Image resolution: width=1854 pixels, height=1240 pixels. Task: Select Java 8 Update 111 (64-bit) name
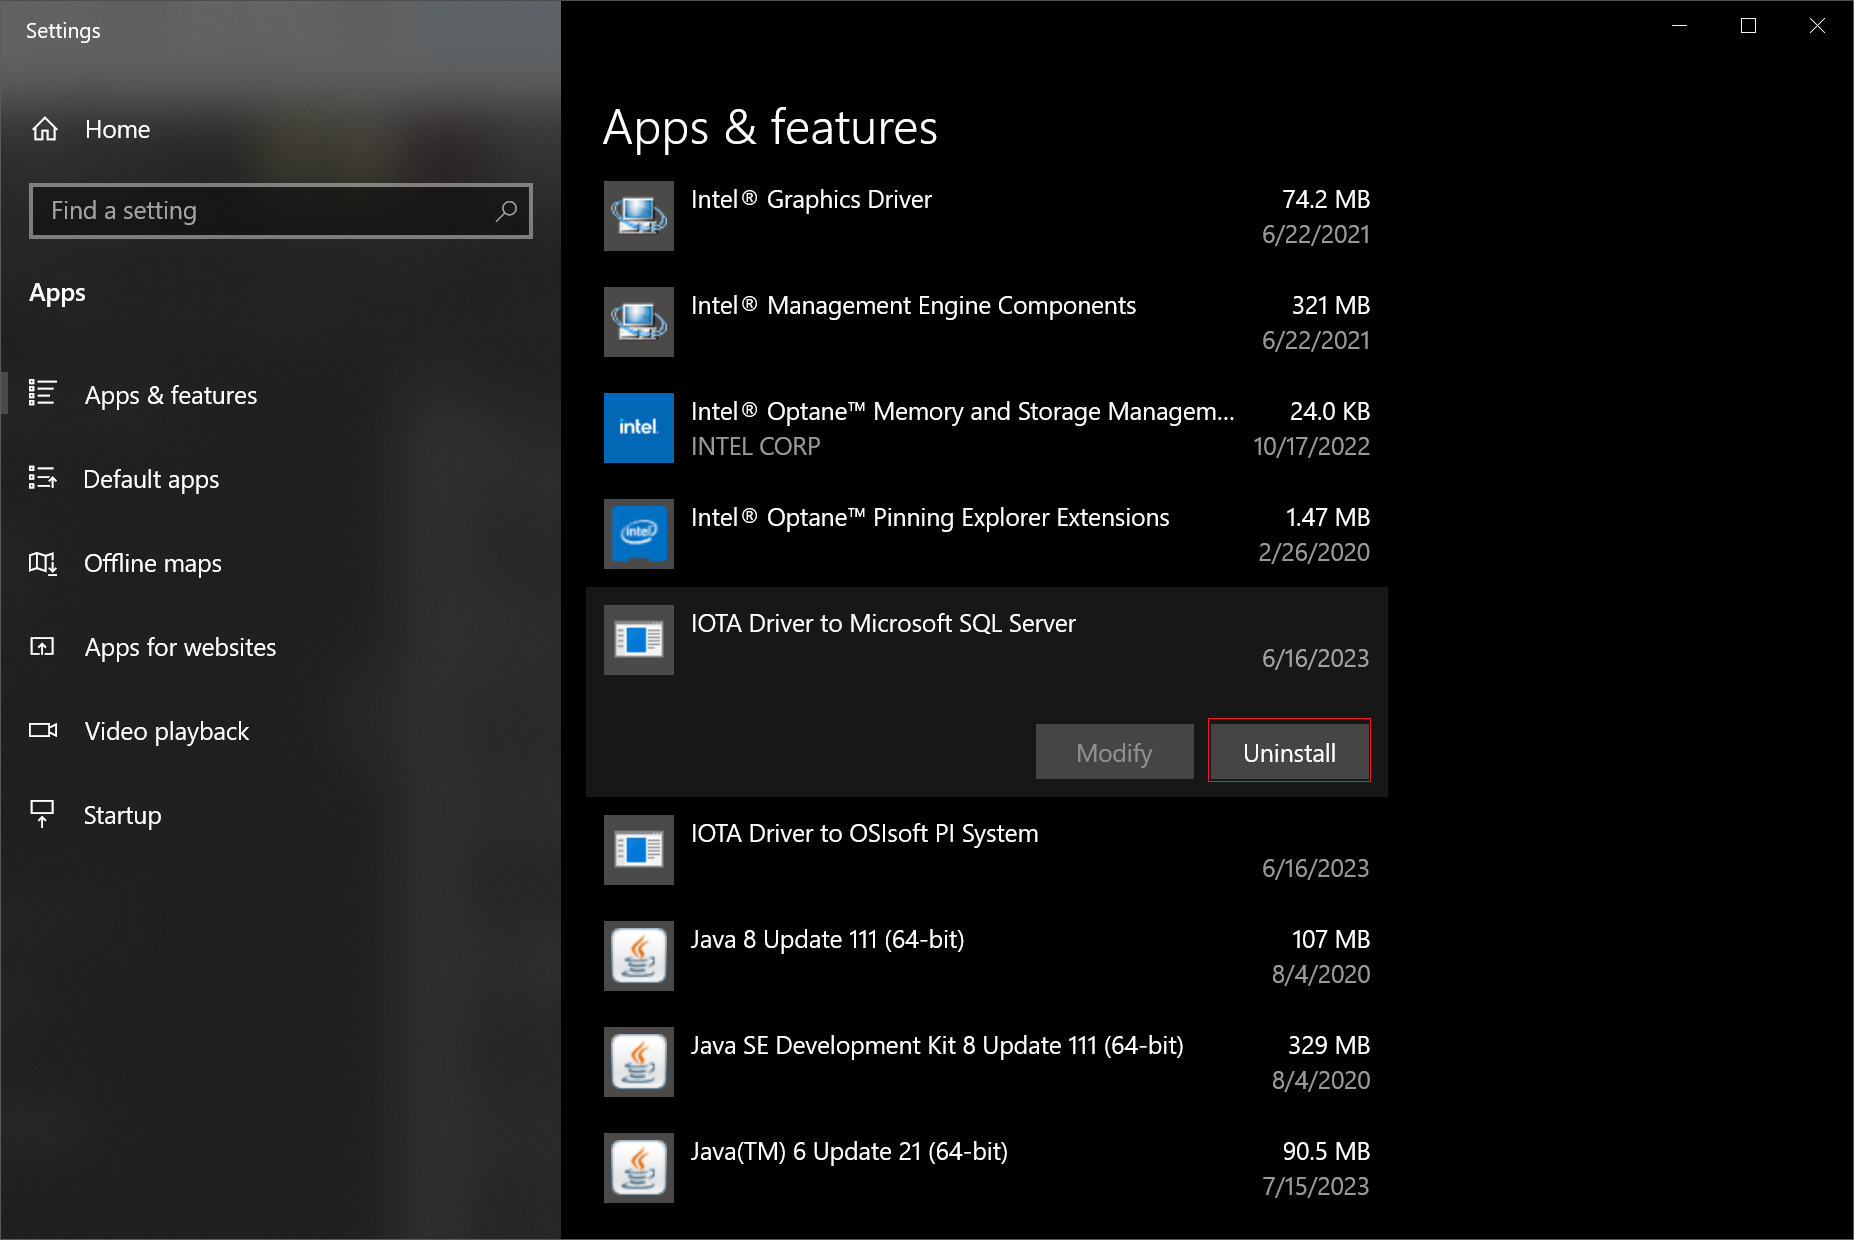click(828, 939)
